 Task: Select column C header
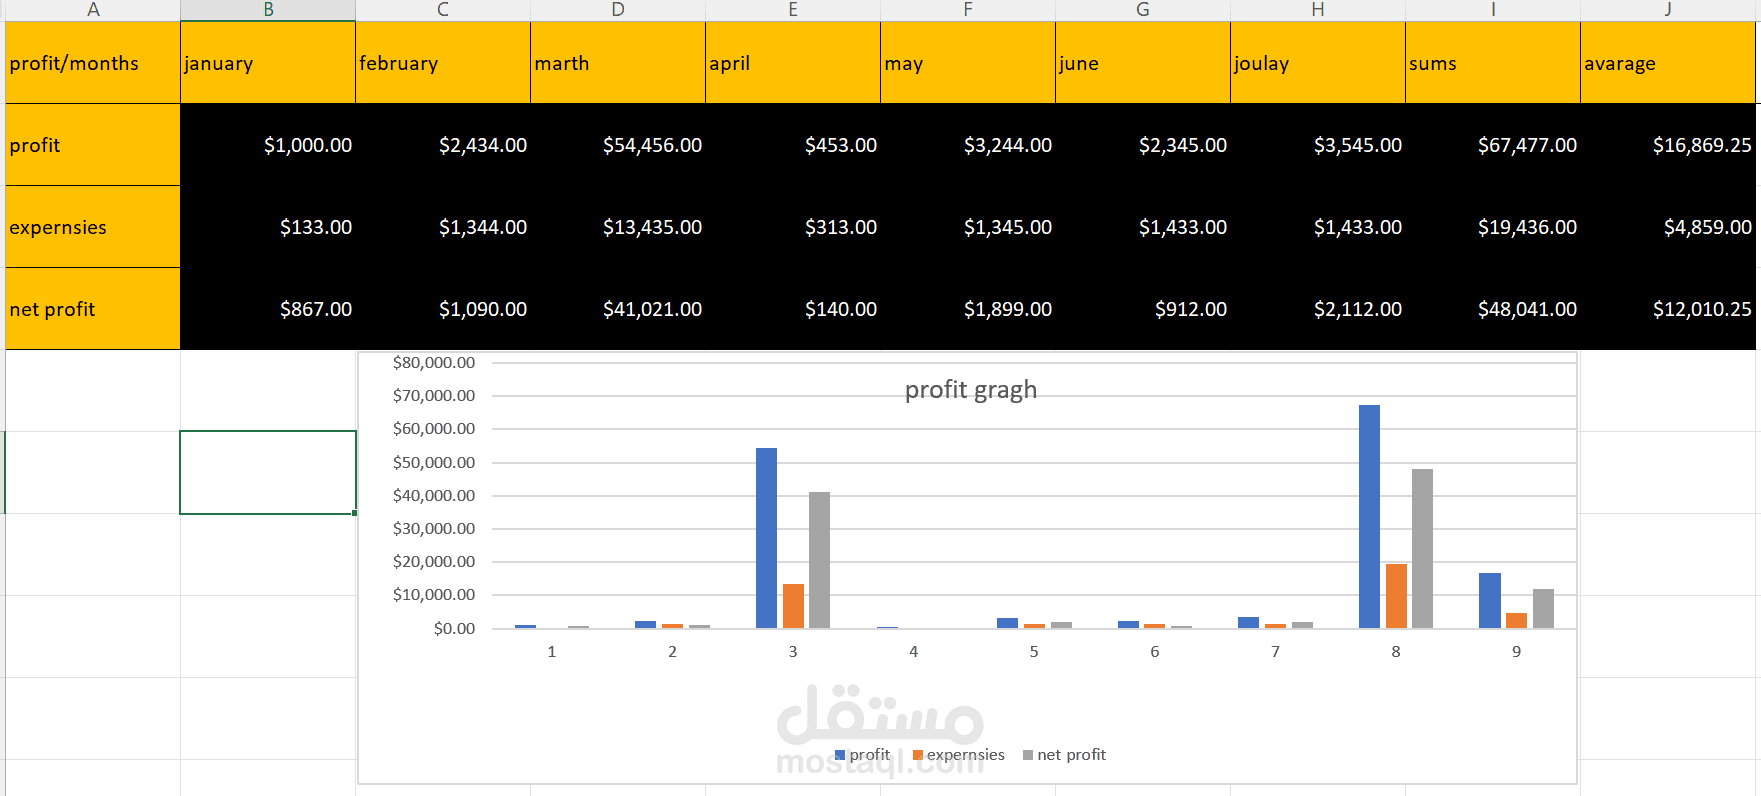pos(443,10)
